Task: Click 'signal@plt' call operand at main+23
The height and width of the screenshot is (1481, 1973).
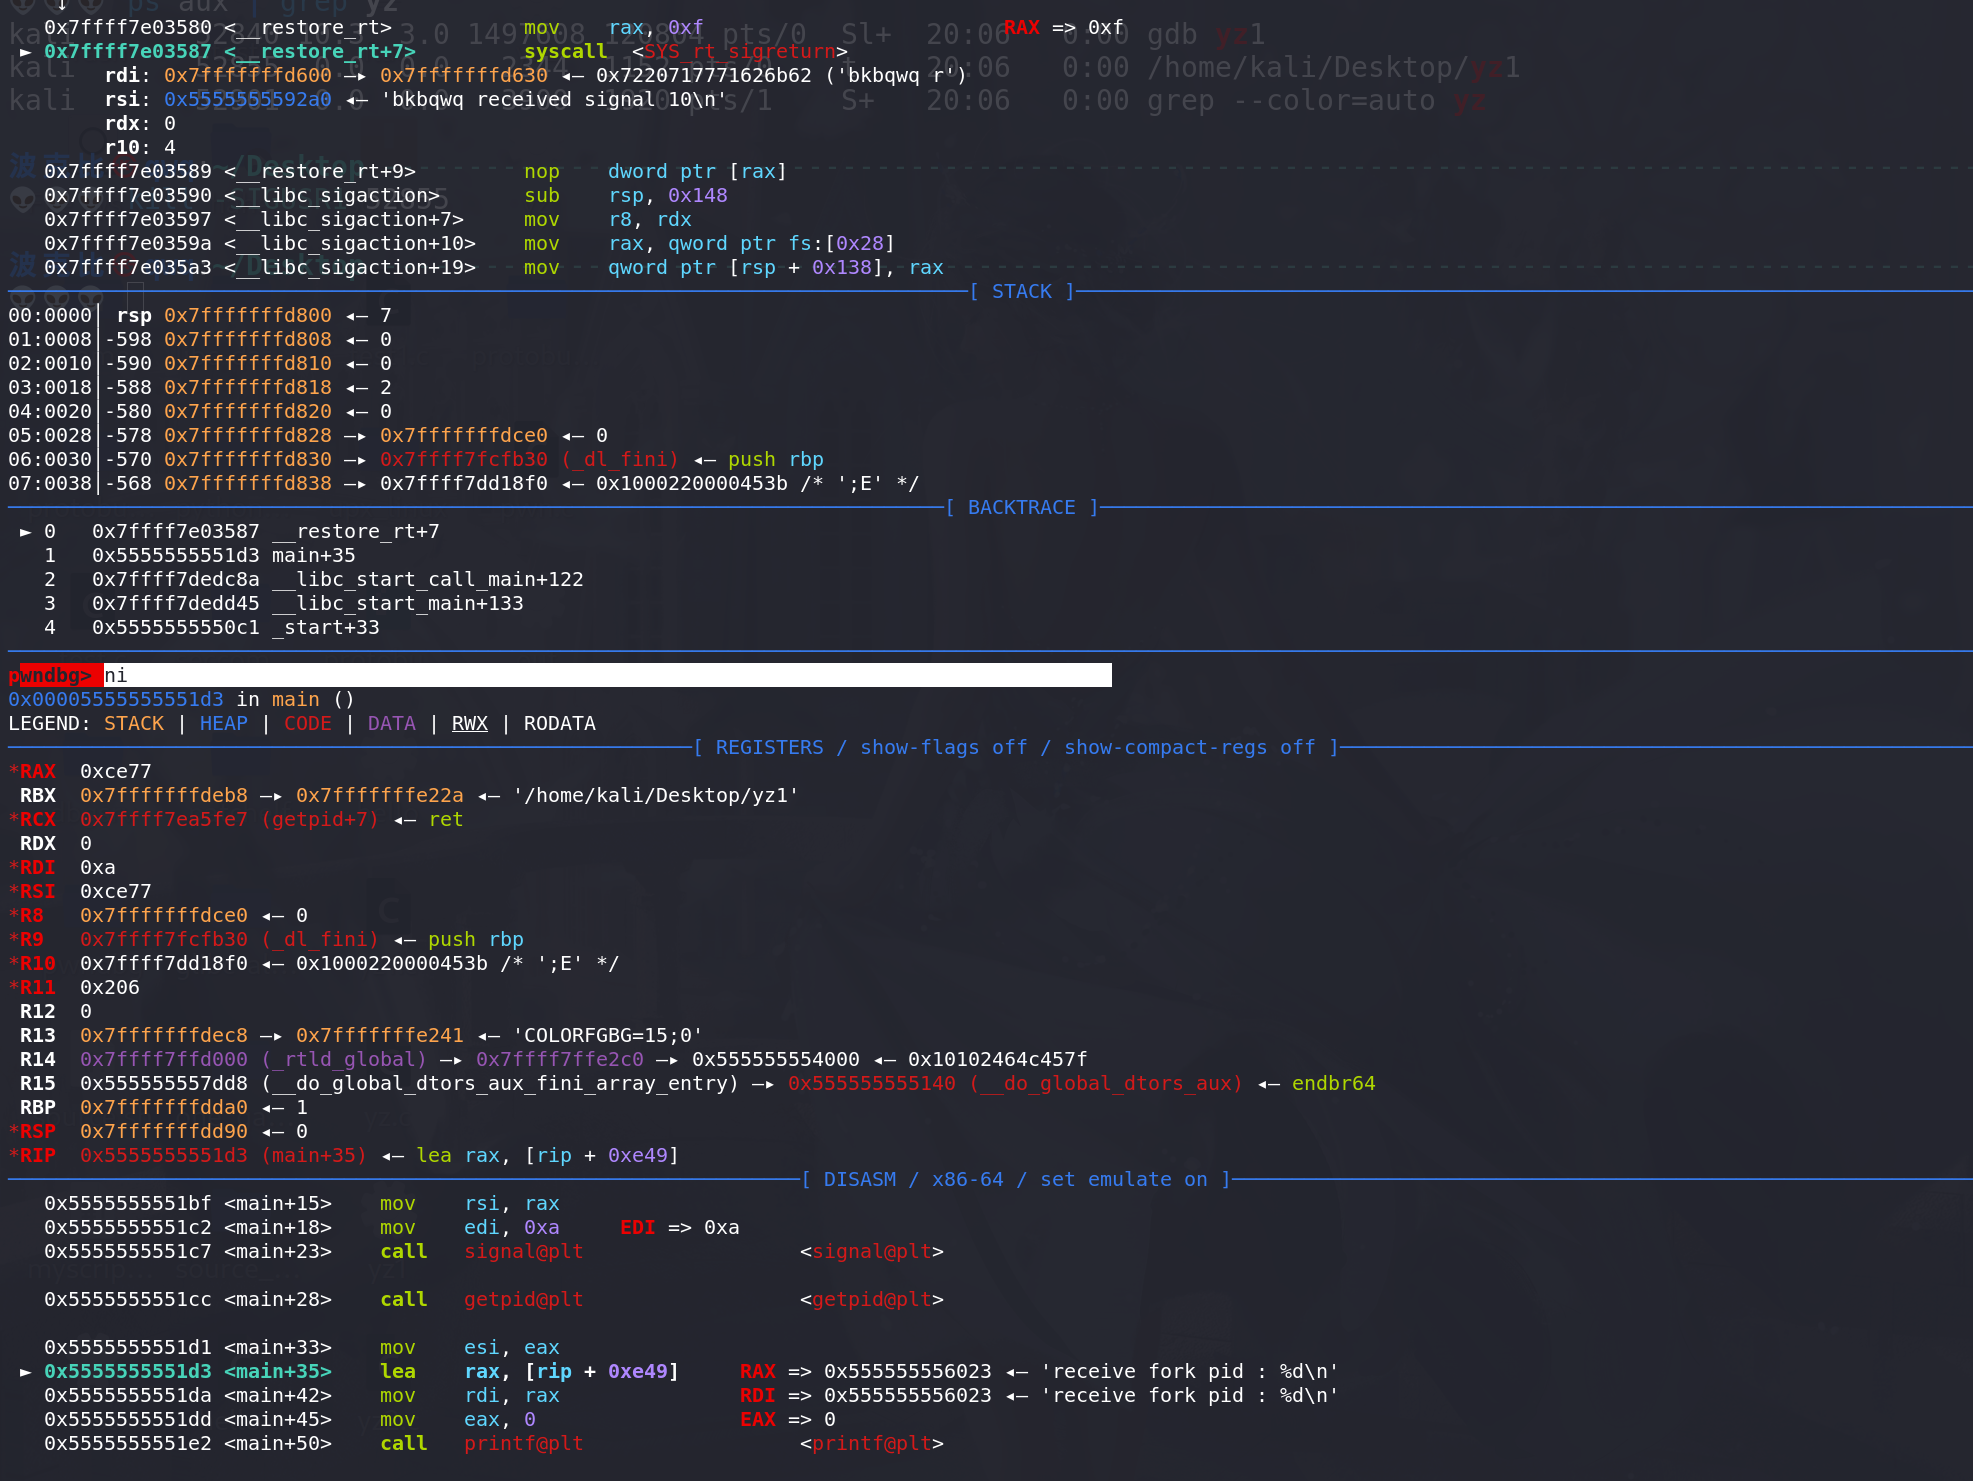Action: pyautogui.click(x=524, y=1251)
